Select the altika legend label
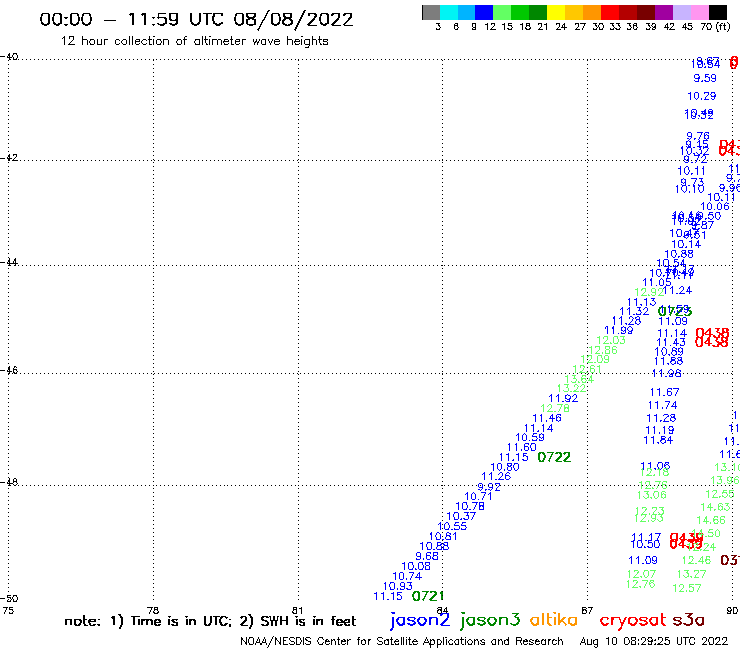Screen dimensions: 740x650 [x=554, y=620]
